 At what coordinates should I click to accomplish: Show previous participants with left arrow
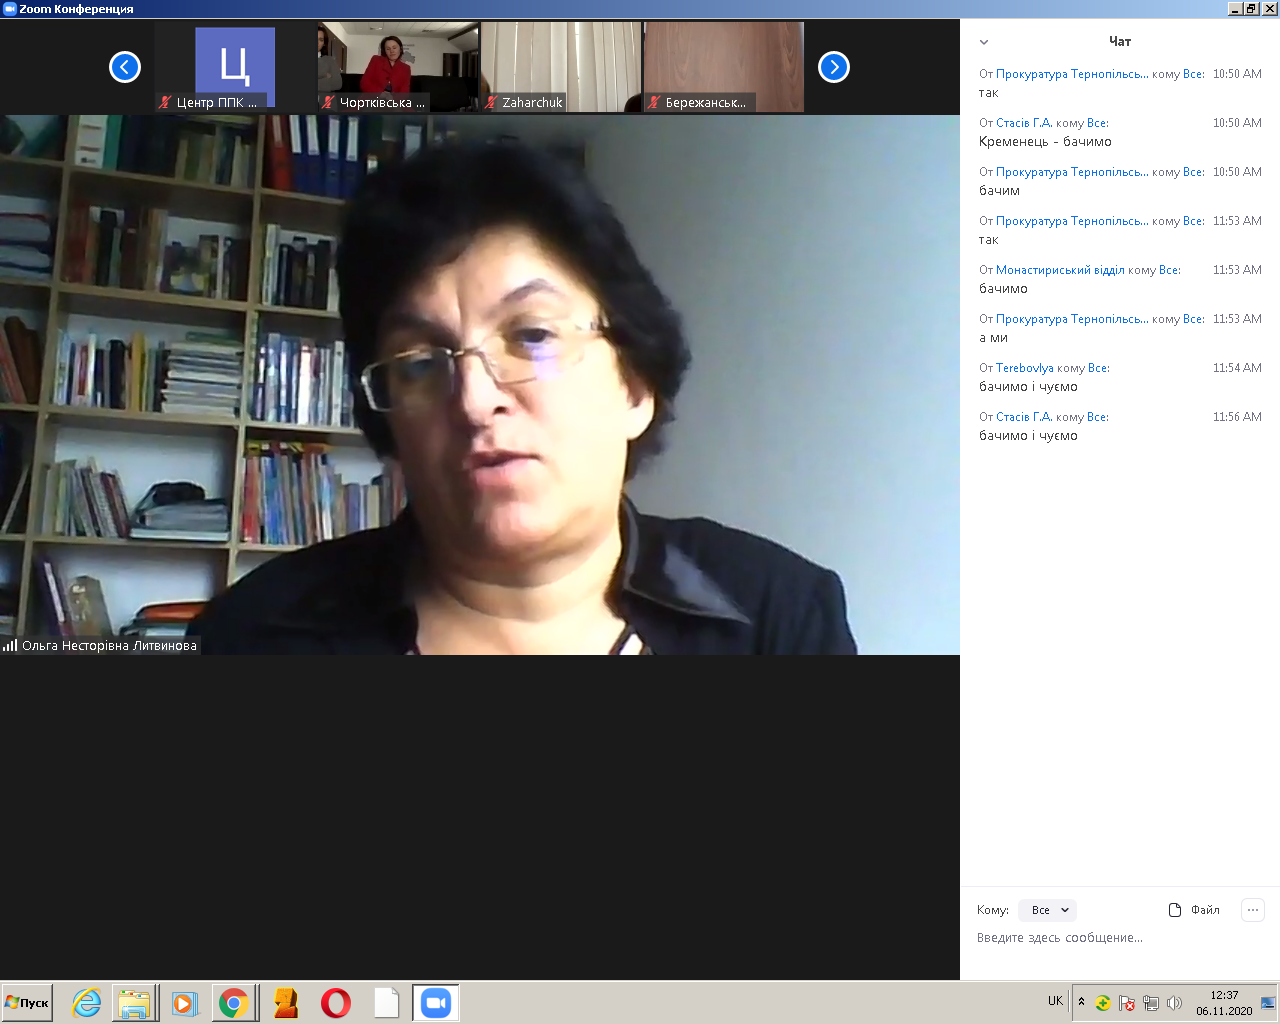pos(125,67)
